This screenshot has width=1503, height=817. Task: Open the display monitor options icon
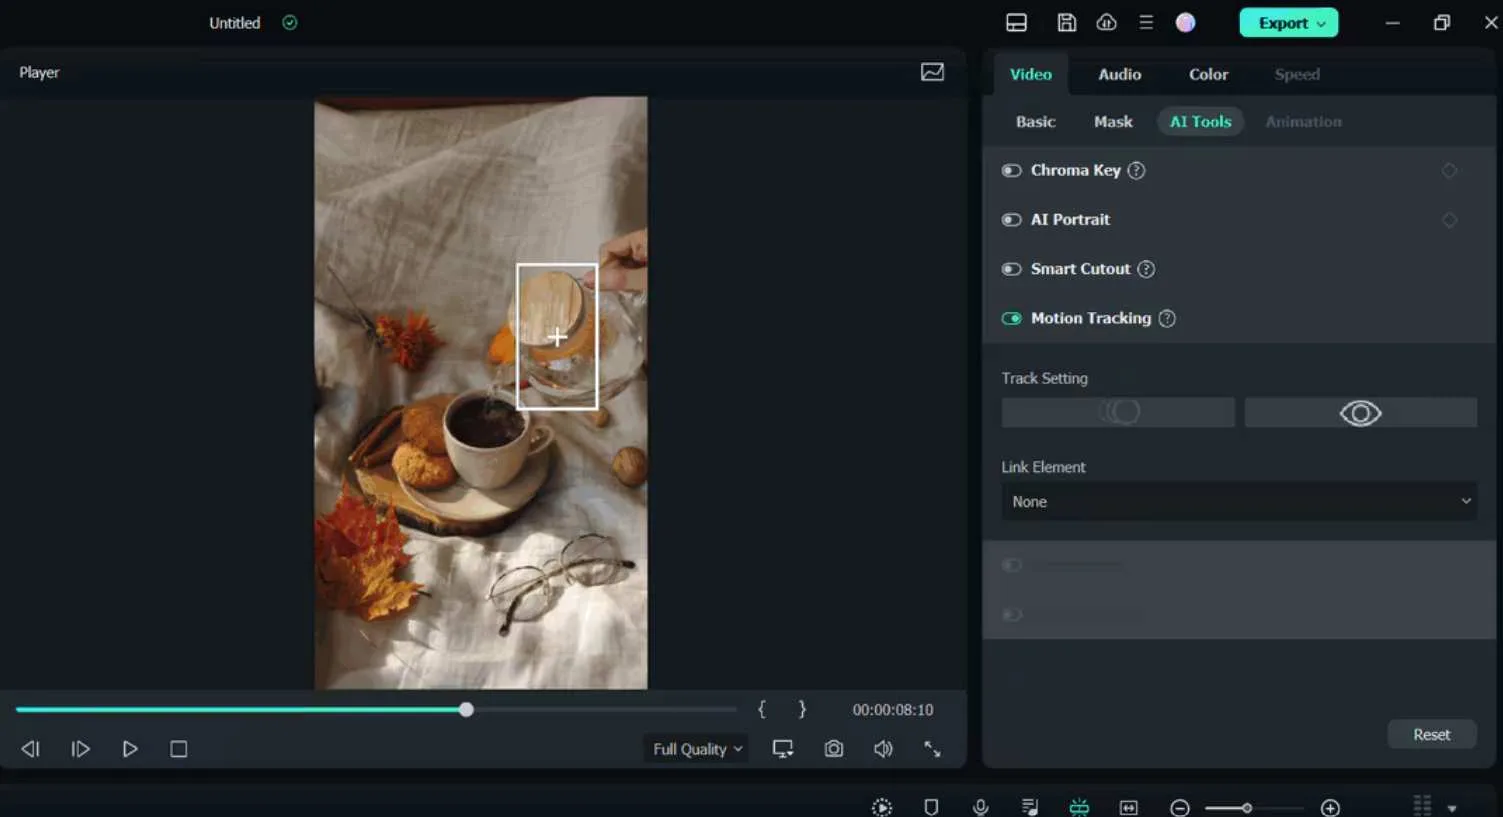tap(783, 749)
